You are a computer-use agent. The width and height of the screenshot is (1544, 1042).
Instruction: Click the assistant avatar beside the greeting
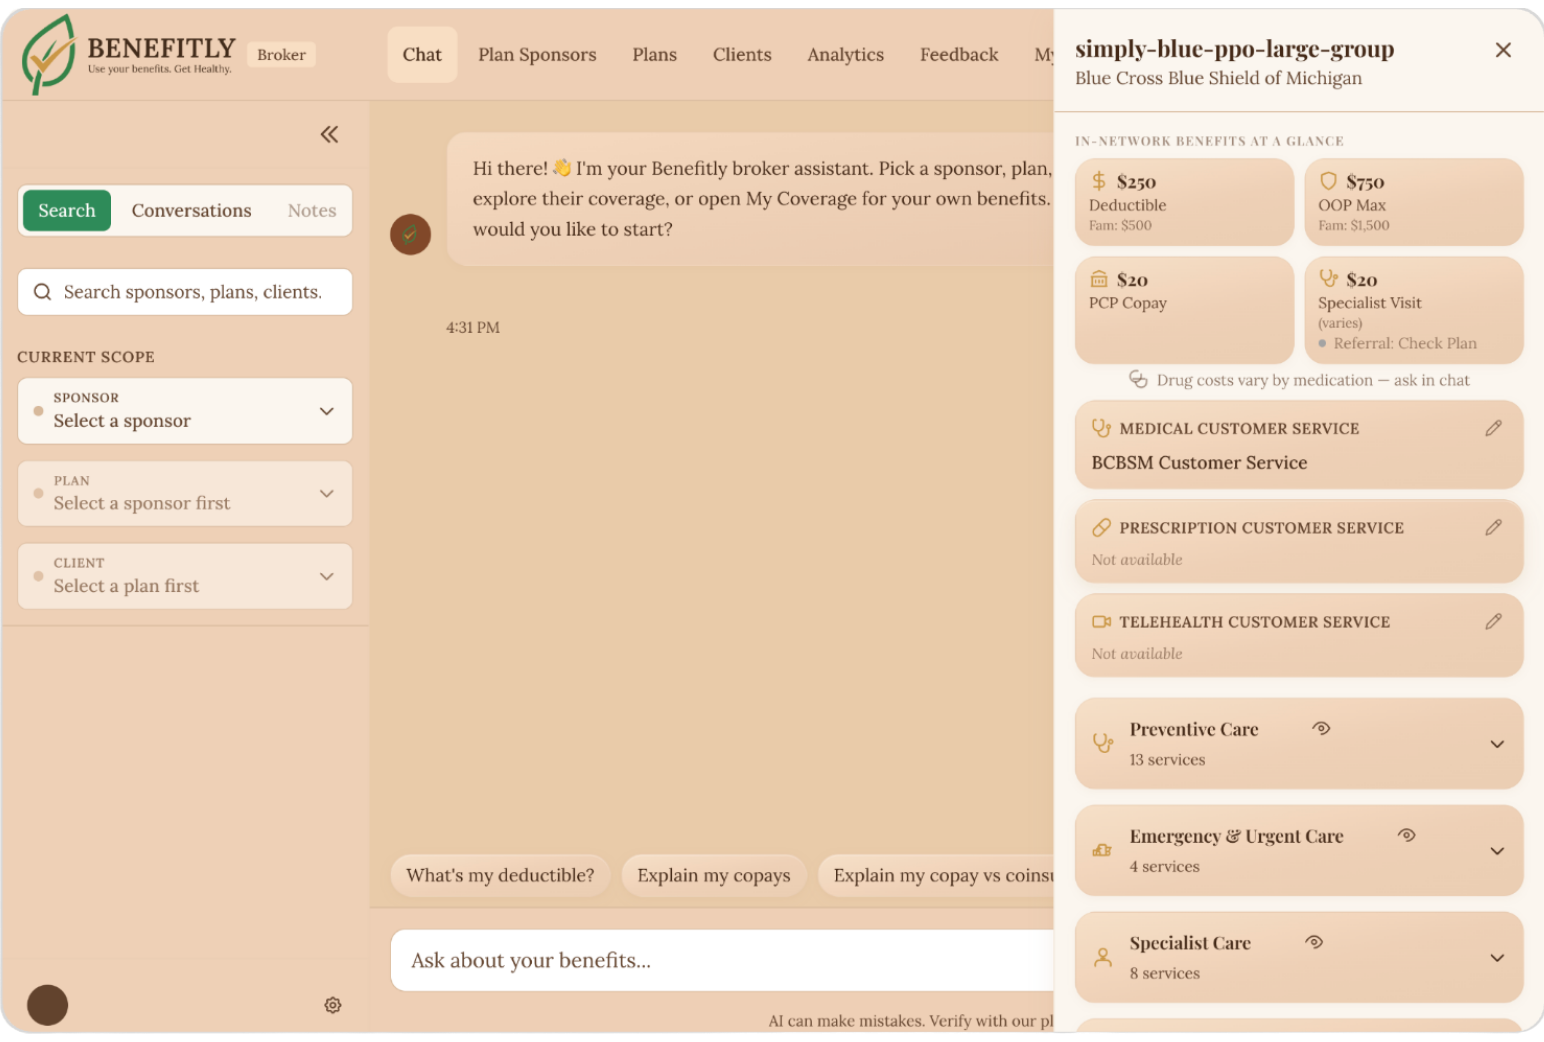click(x=410, y=234)
